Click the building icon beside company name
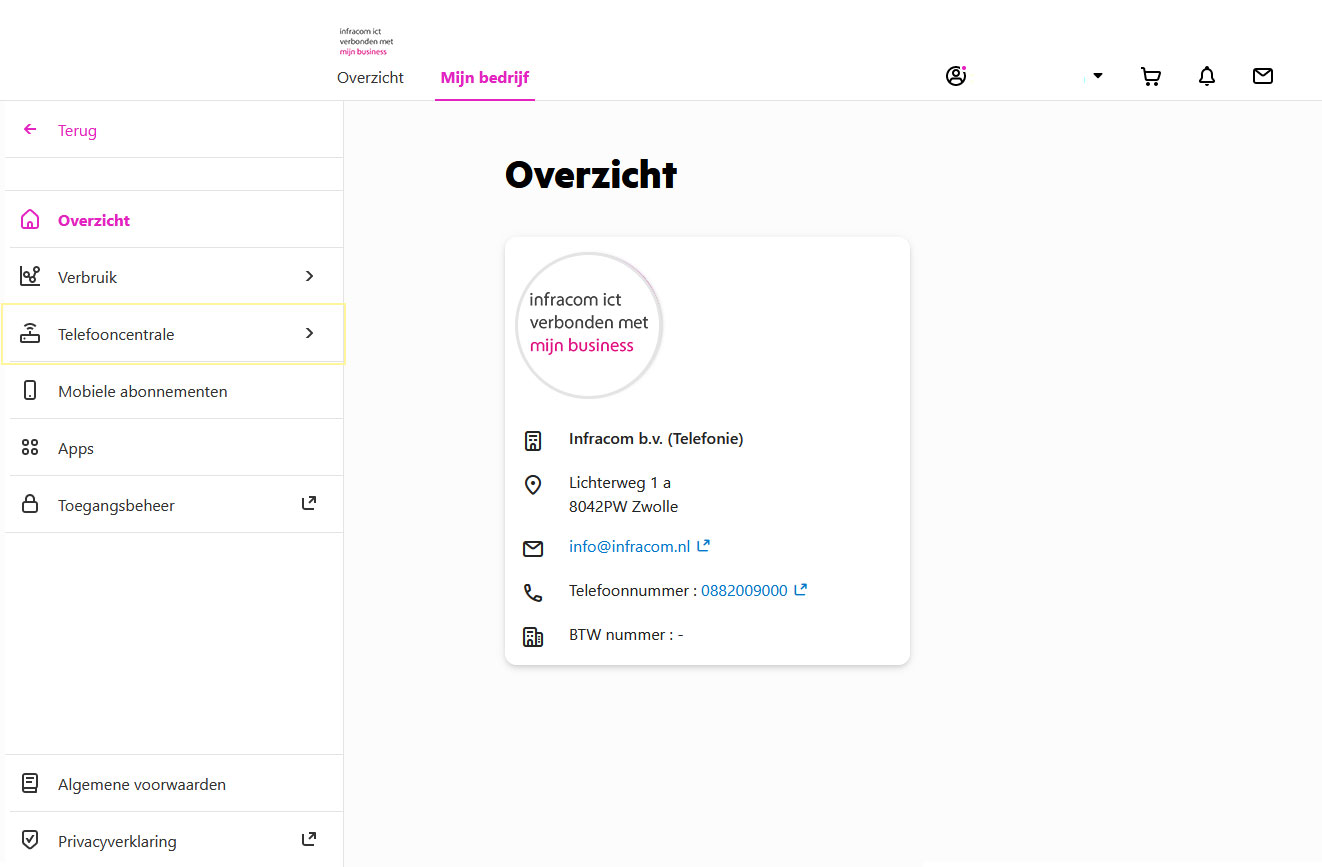The height and width of the screenshot is (867, 1322). (533, 440)
